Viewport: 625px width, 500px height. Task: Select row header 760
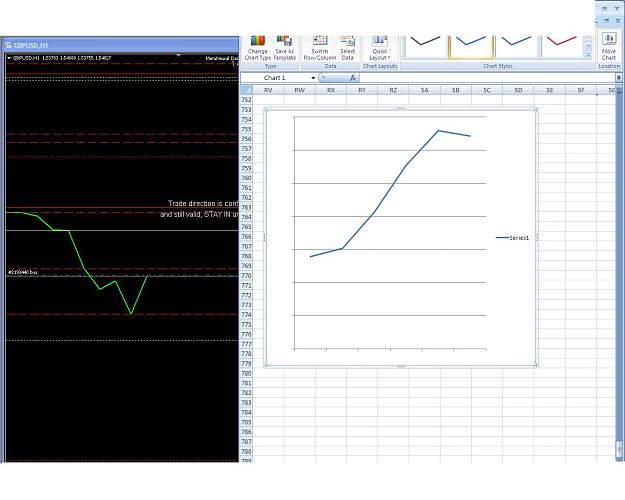point(246,178)
